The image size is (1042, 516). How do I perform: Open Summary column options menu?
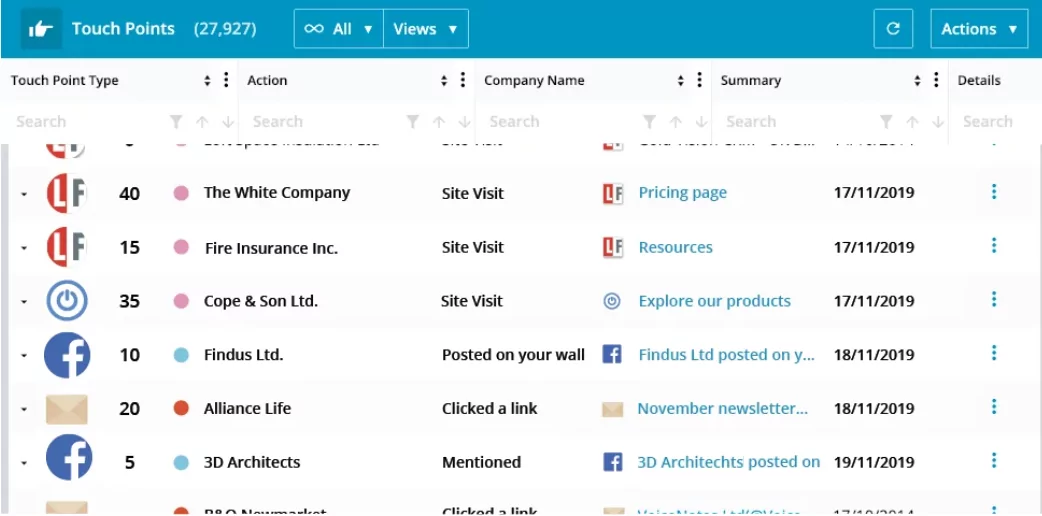click(x=936, y=80)
